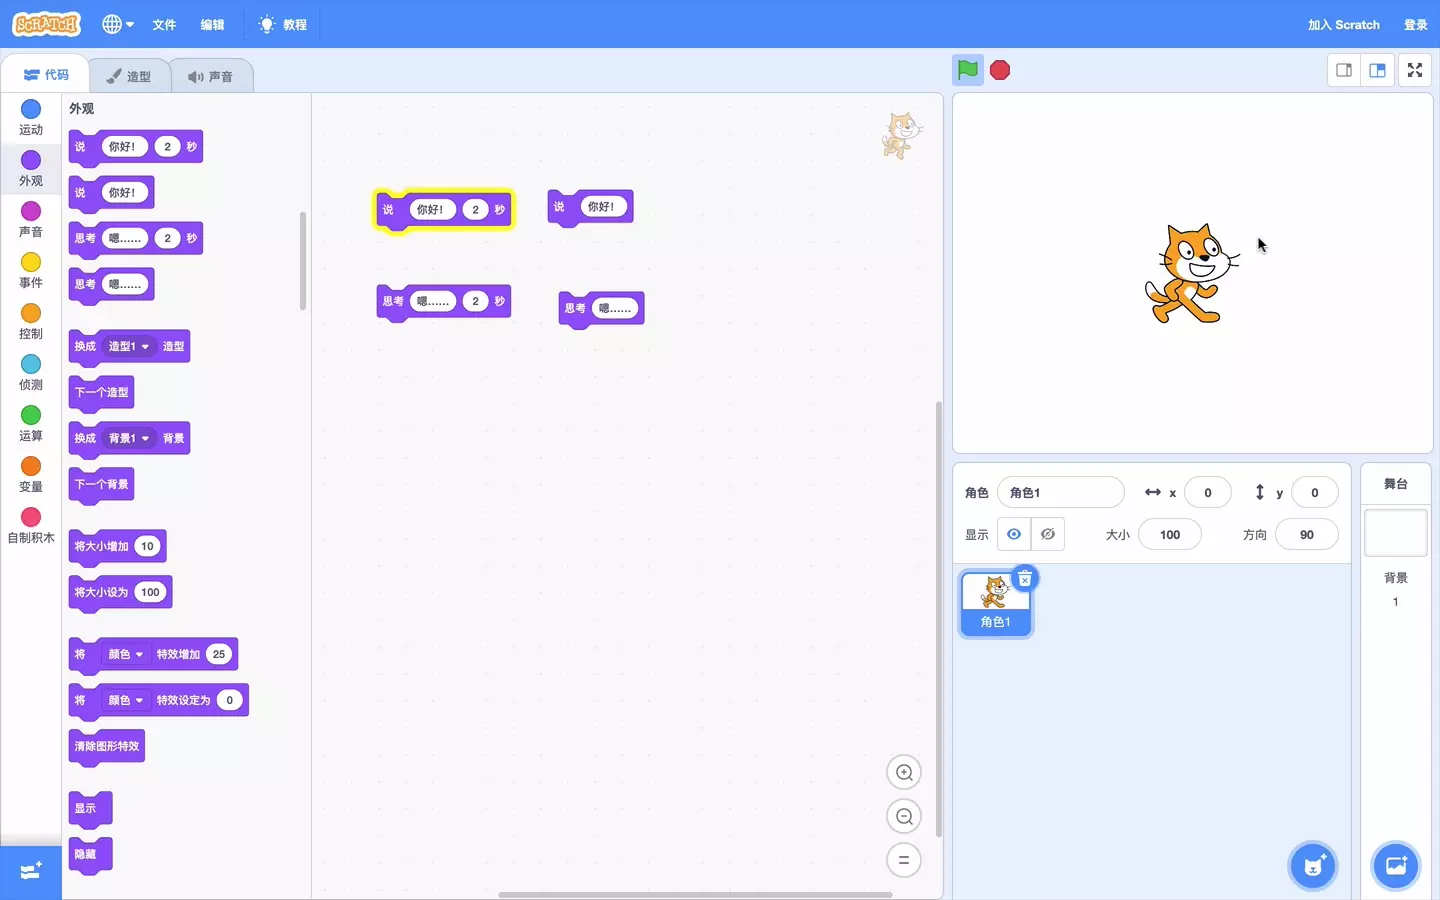Select the 控制 block category

(x=31, y=321)
